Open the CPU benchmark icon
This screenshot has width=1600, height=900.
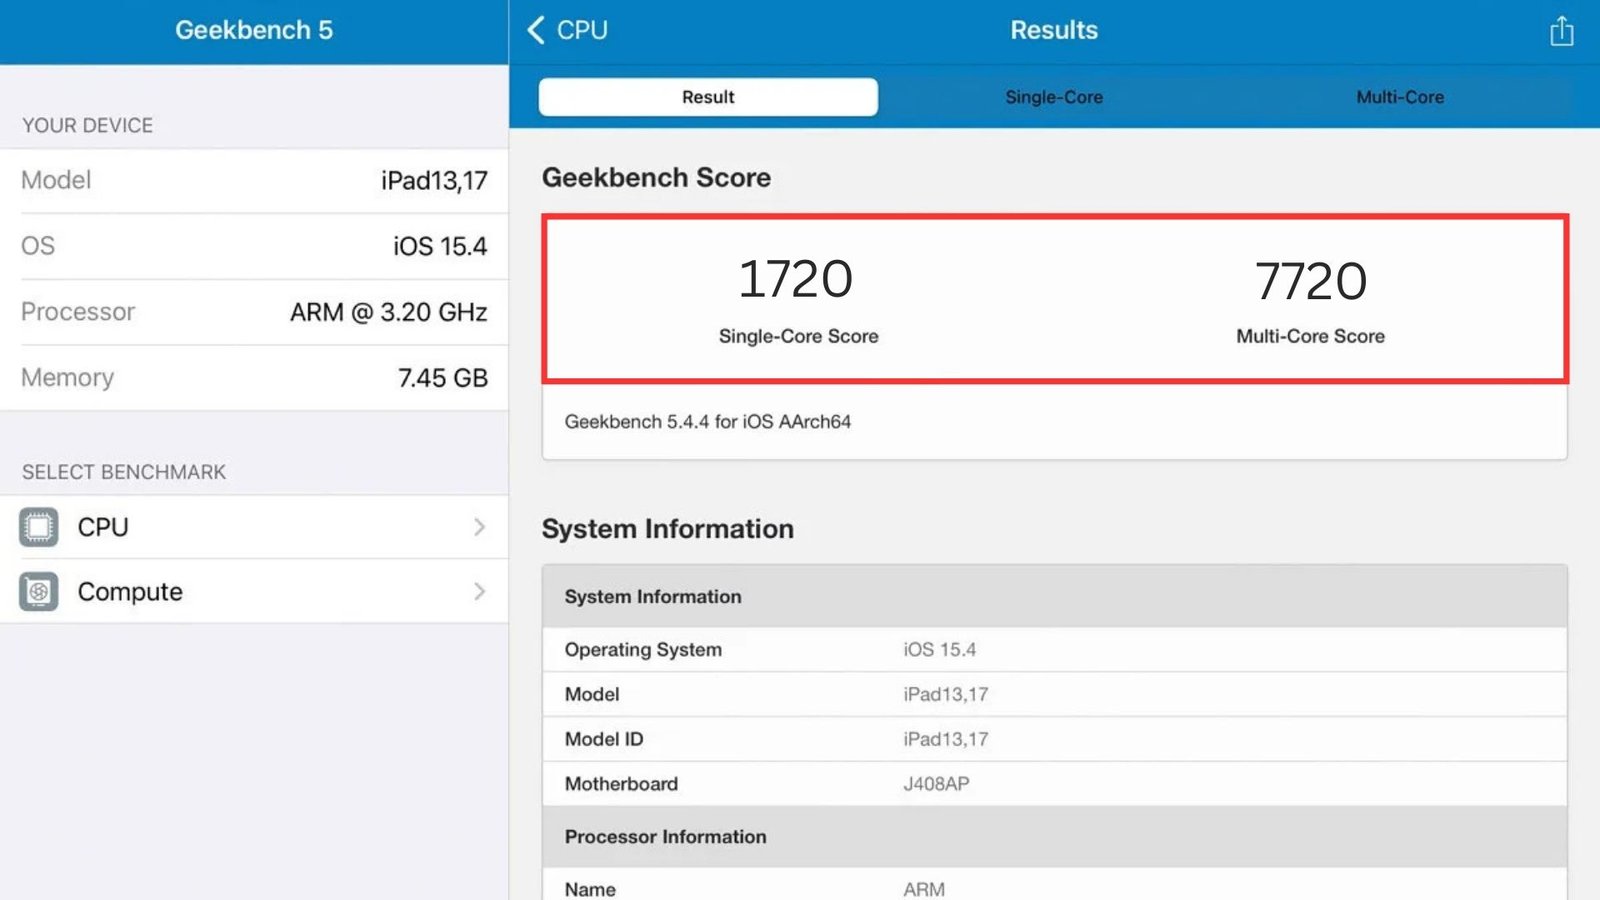coord(38,527)
